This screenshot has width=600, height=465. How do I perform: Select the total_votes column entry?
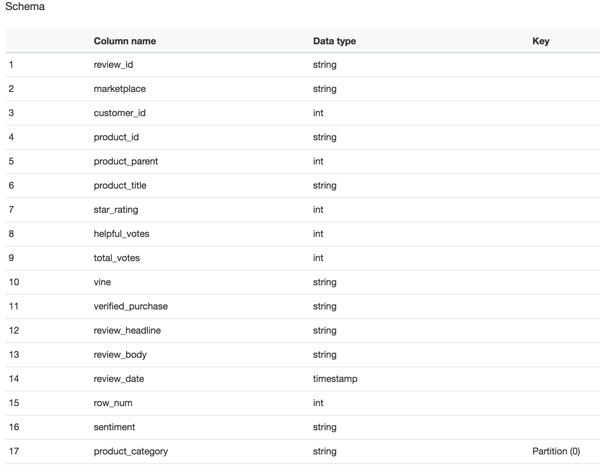[117, 258]
